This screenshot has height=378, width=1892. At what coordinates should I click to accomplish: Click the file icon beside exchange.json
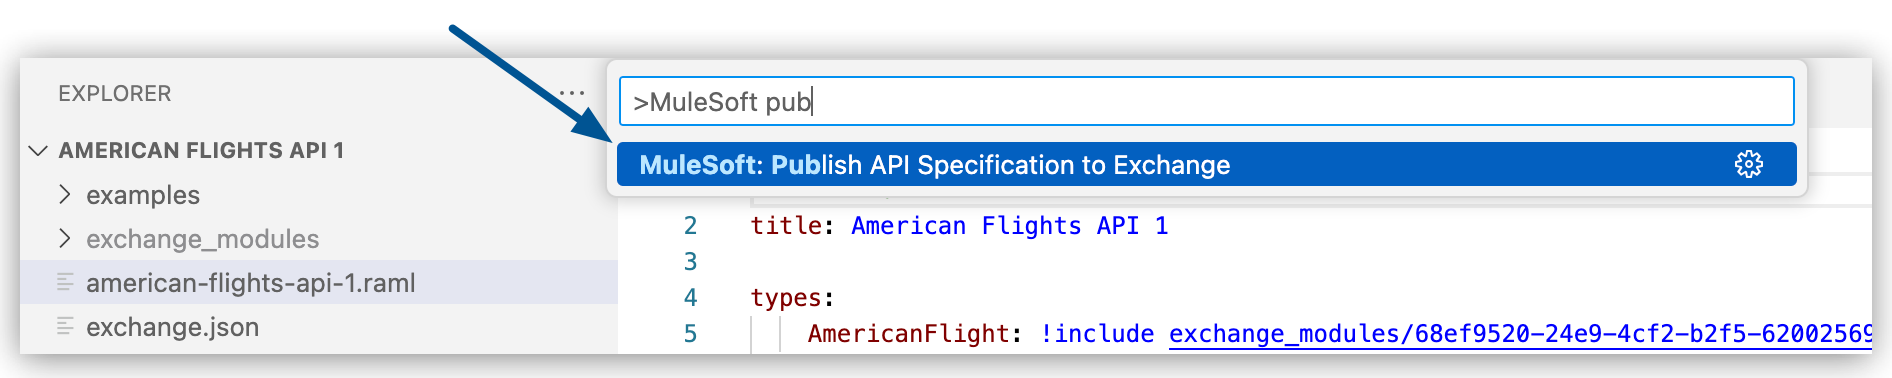(65, 326)
